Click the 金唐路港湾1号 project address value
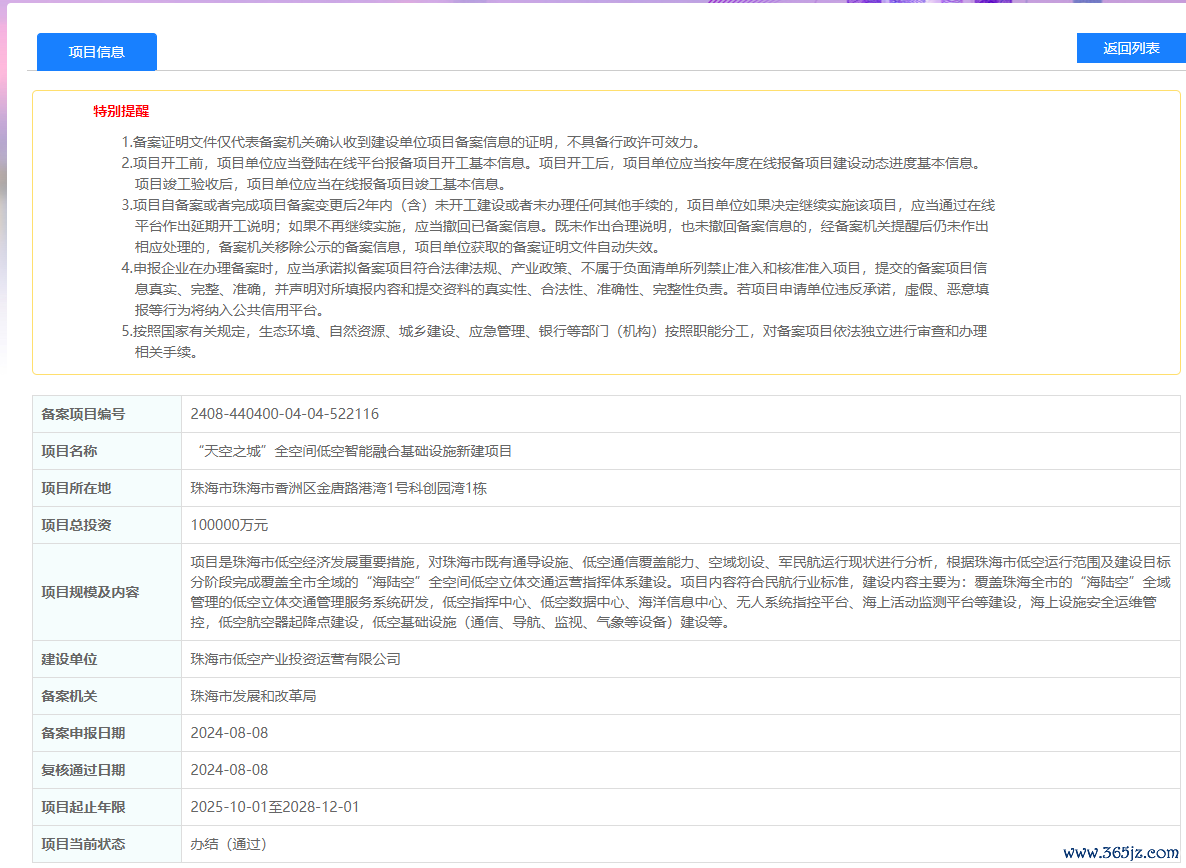This screenshot has height=868, width=1186. [x=338, y=488]
